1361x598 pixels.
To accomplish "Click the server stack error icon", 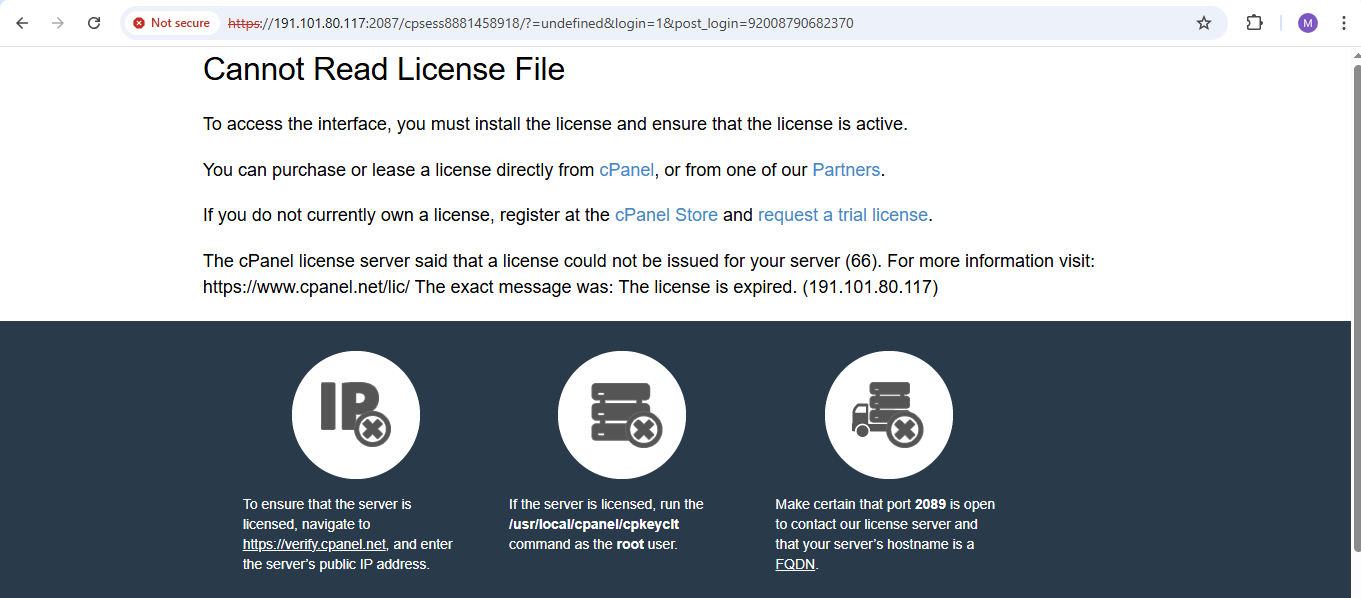I will [x=622, y=415].
